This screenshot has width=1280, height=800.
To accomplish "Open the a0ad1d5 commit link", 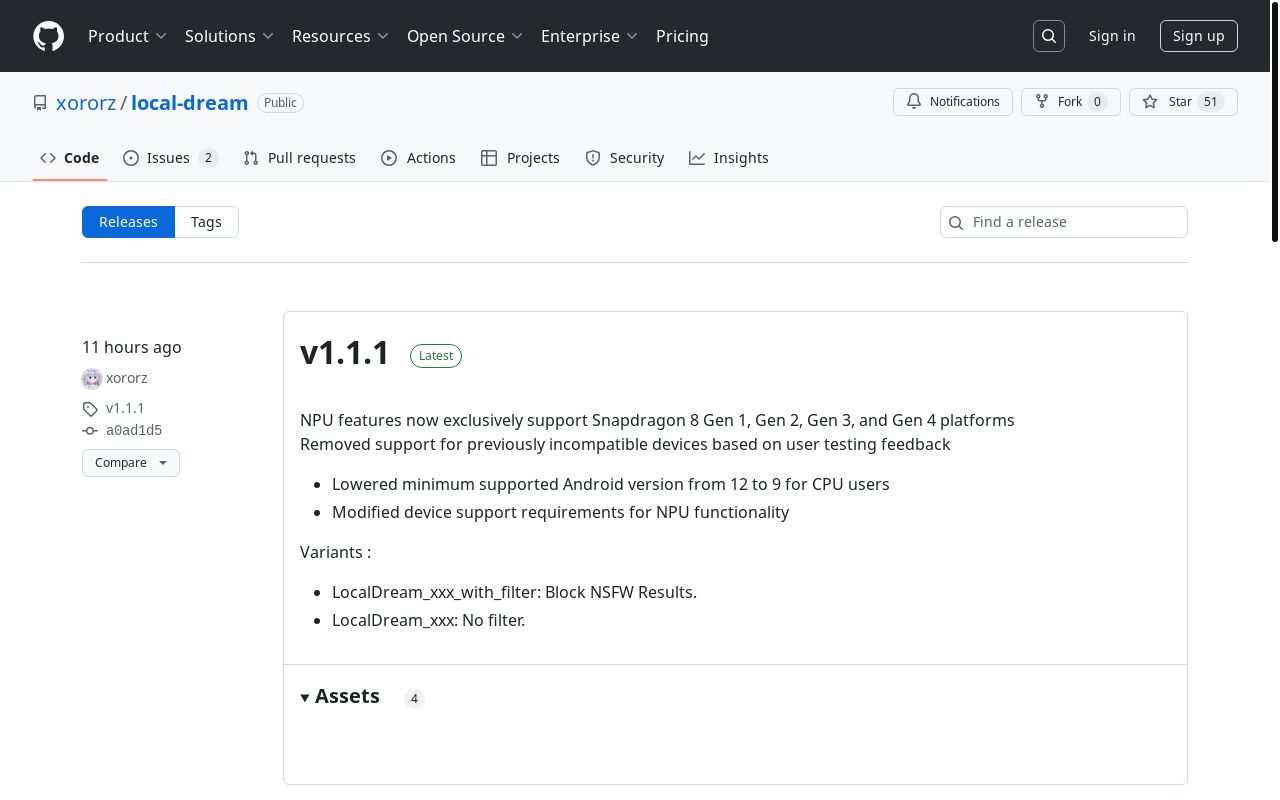I will [134, 430].
